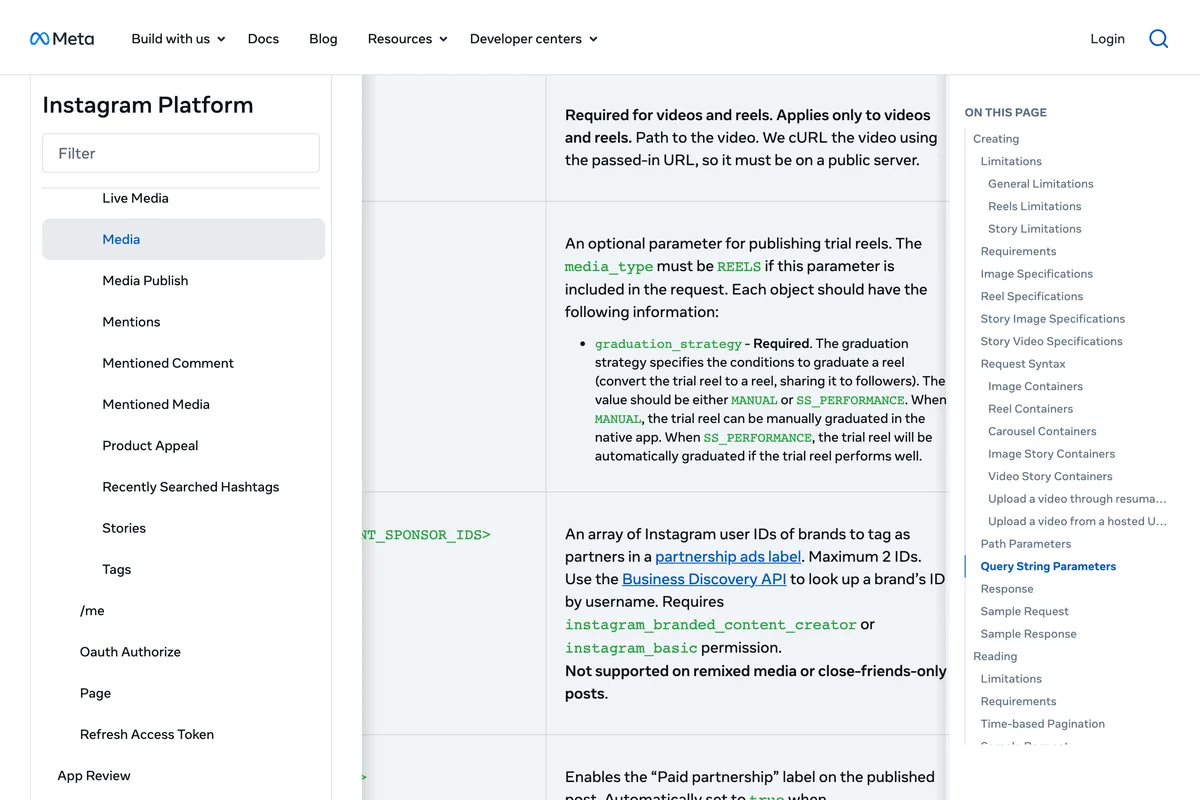Click the Instagram Platform heading

point(148,105)
